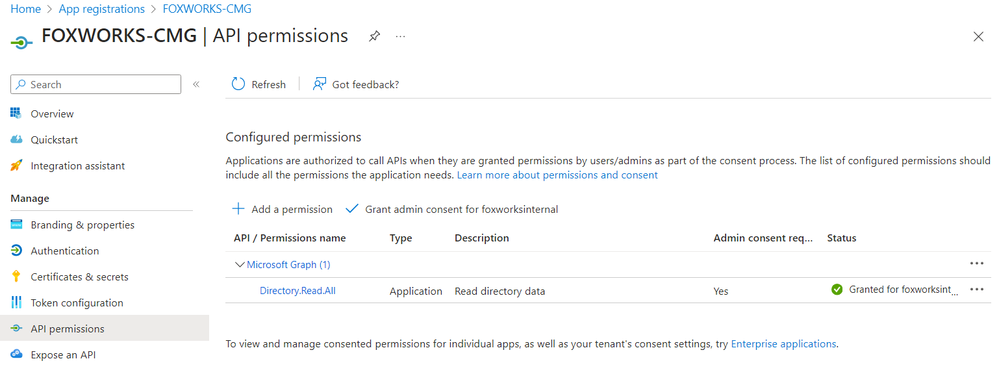The width and height of the screenshot is (999, 366).
Task: Select Branding & properties
Action: pos(73,225)
